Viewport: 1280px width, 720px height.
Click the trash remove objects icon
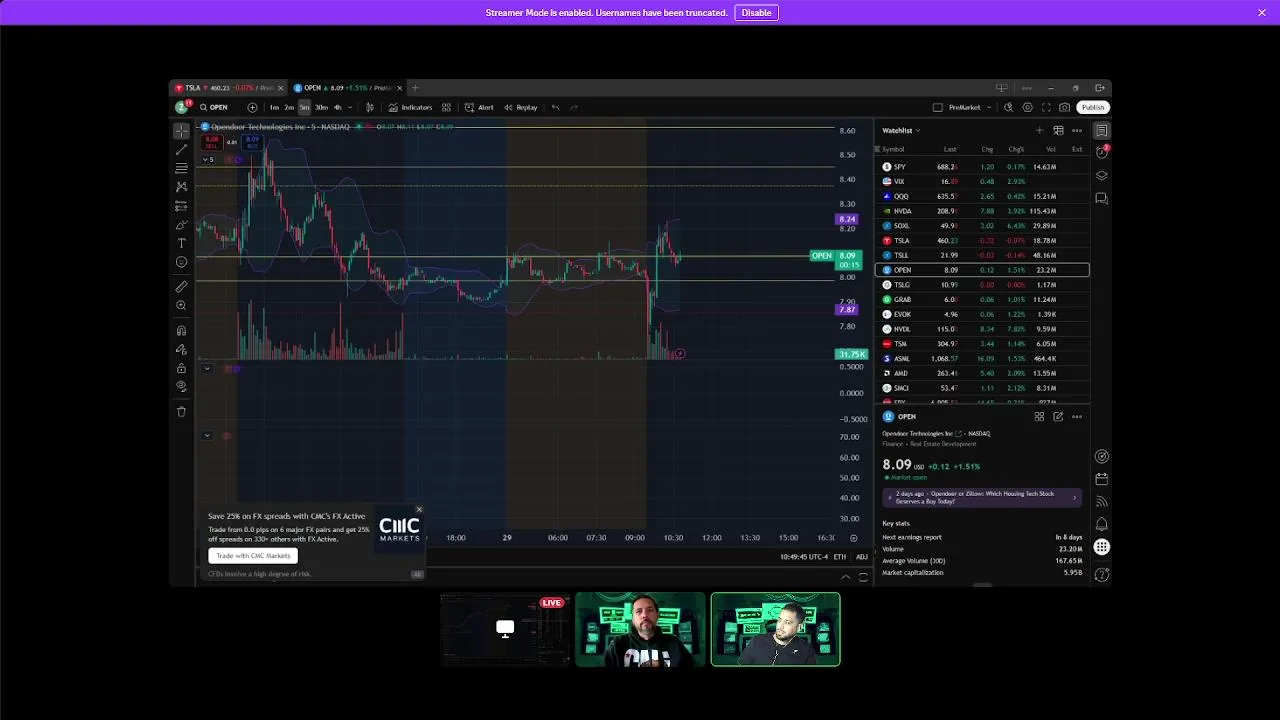(181, 411)
